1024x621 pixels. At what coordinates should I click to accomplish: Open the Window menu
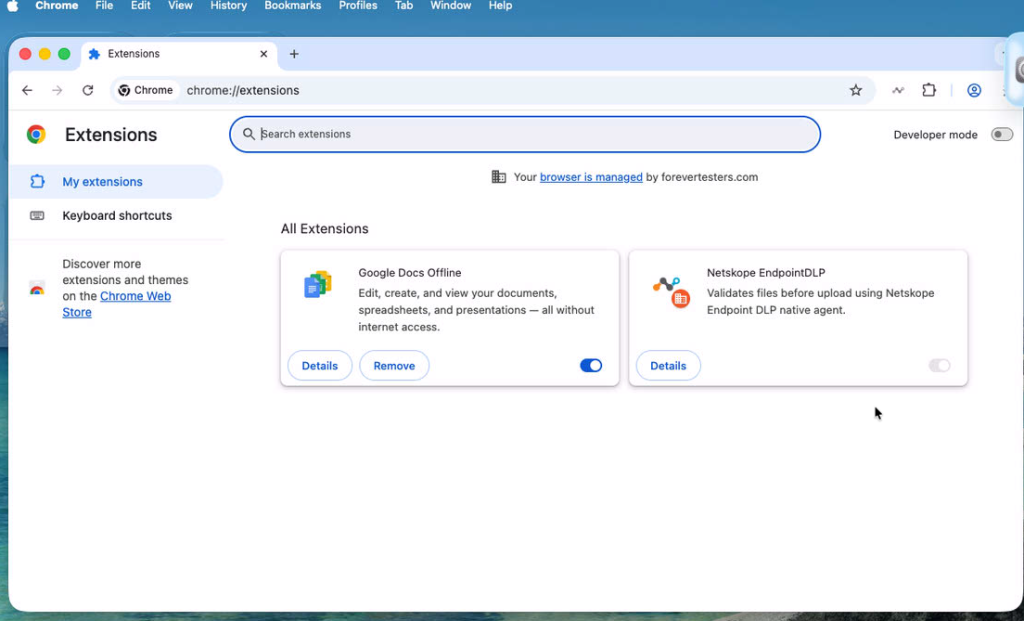(x=451, y=6)
